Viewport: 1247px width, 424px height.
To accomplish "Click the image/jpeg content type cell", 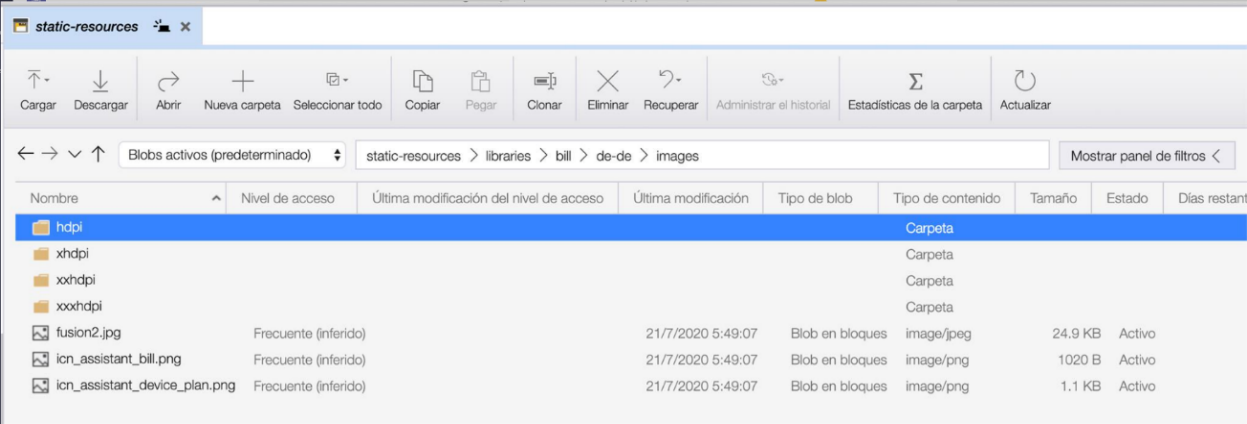I will click(939, 333).
